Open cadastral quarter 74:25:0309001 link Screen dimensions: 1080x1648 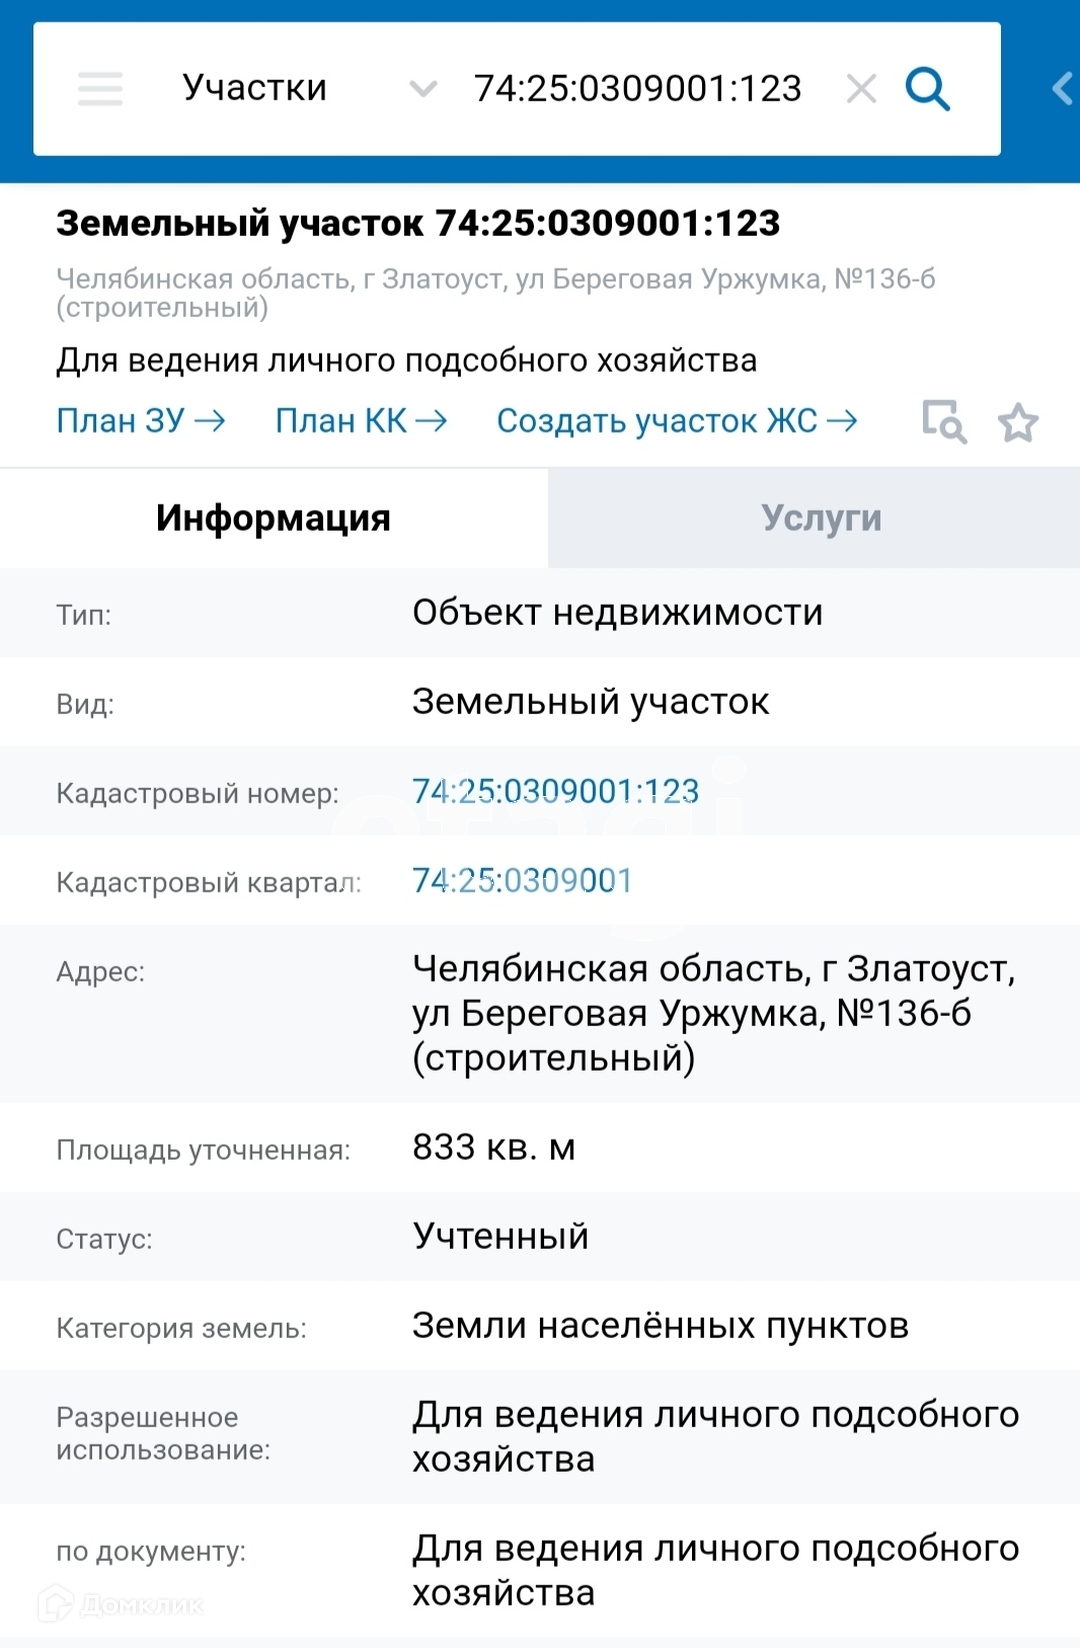522,880
